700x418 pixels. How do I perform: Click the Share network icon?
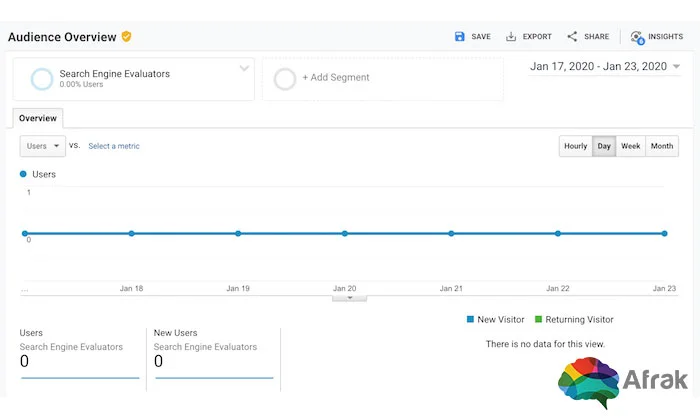(x=572, y=37)
